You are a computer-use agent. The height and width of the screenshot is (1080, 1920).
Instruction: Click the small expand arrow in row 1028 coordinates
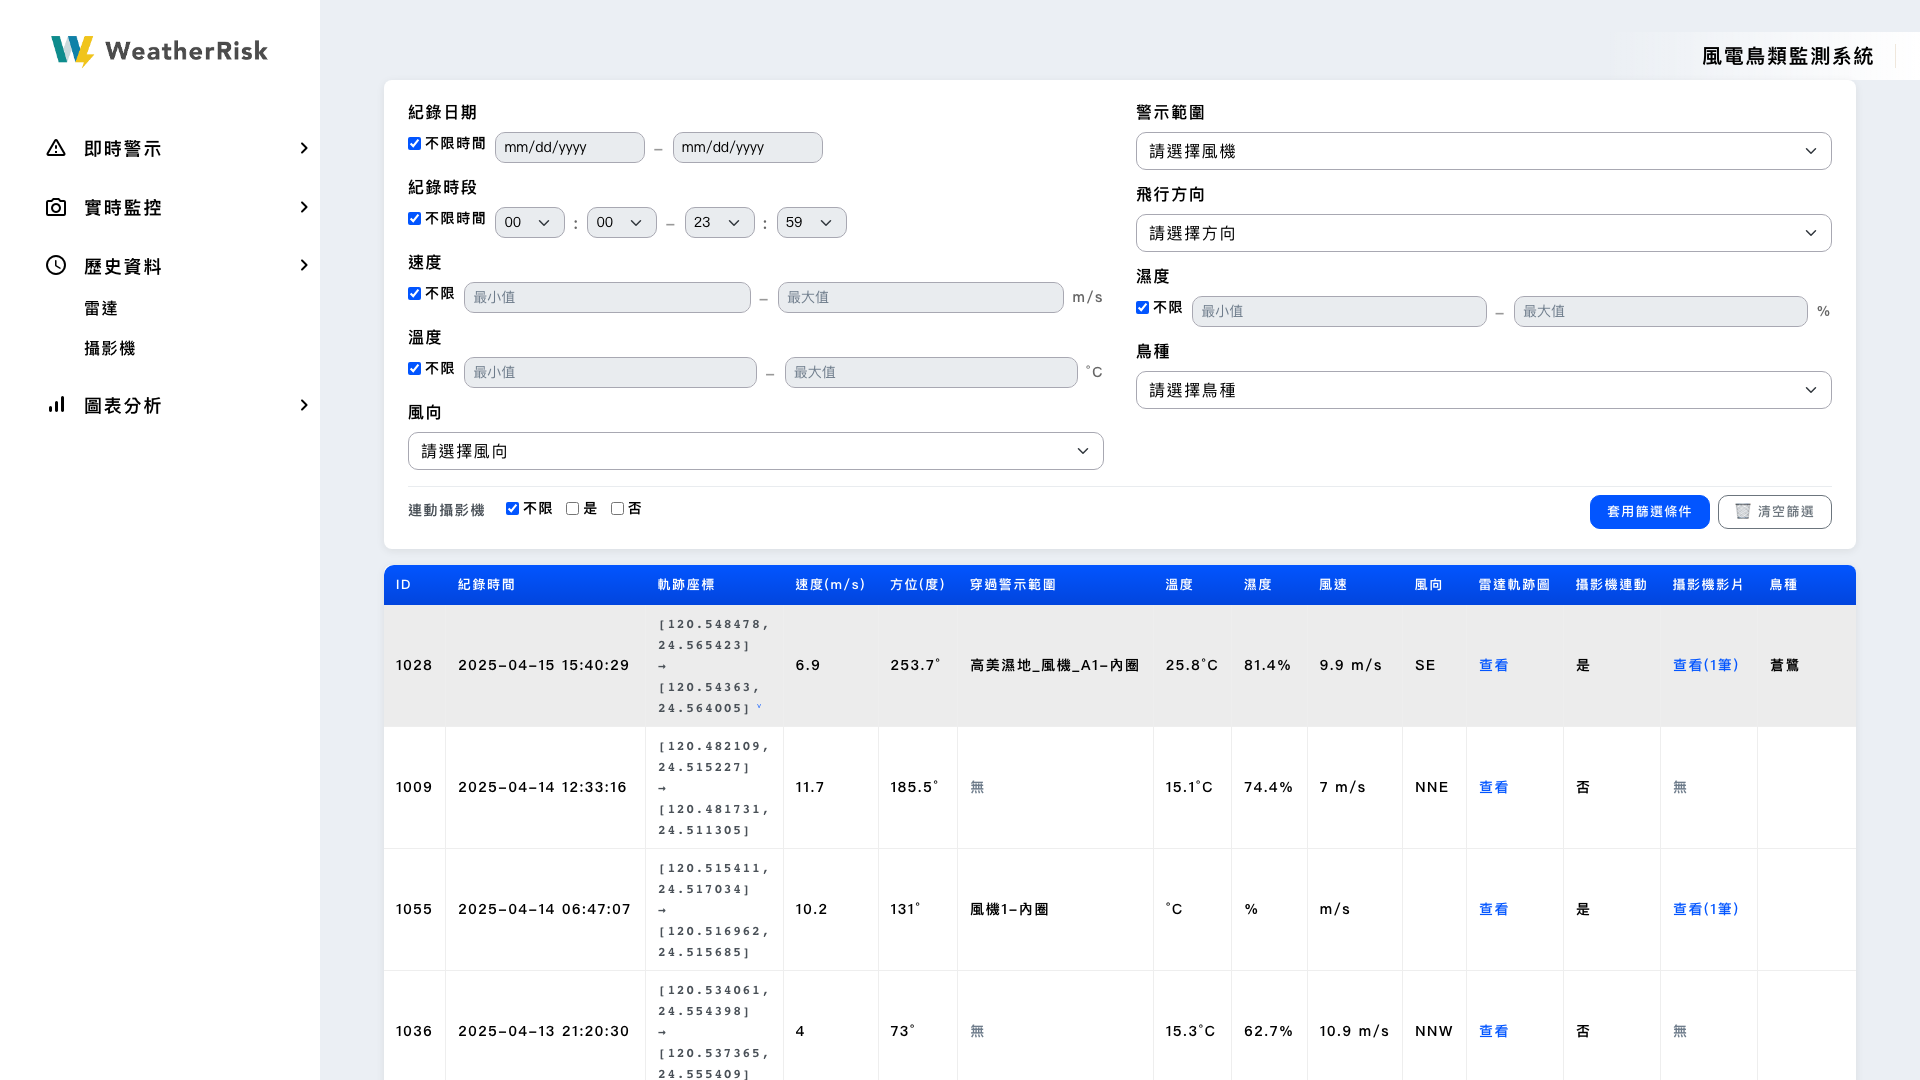(x=759, y=707)
